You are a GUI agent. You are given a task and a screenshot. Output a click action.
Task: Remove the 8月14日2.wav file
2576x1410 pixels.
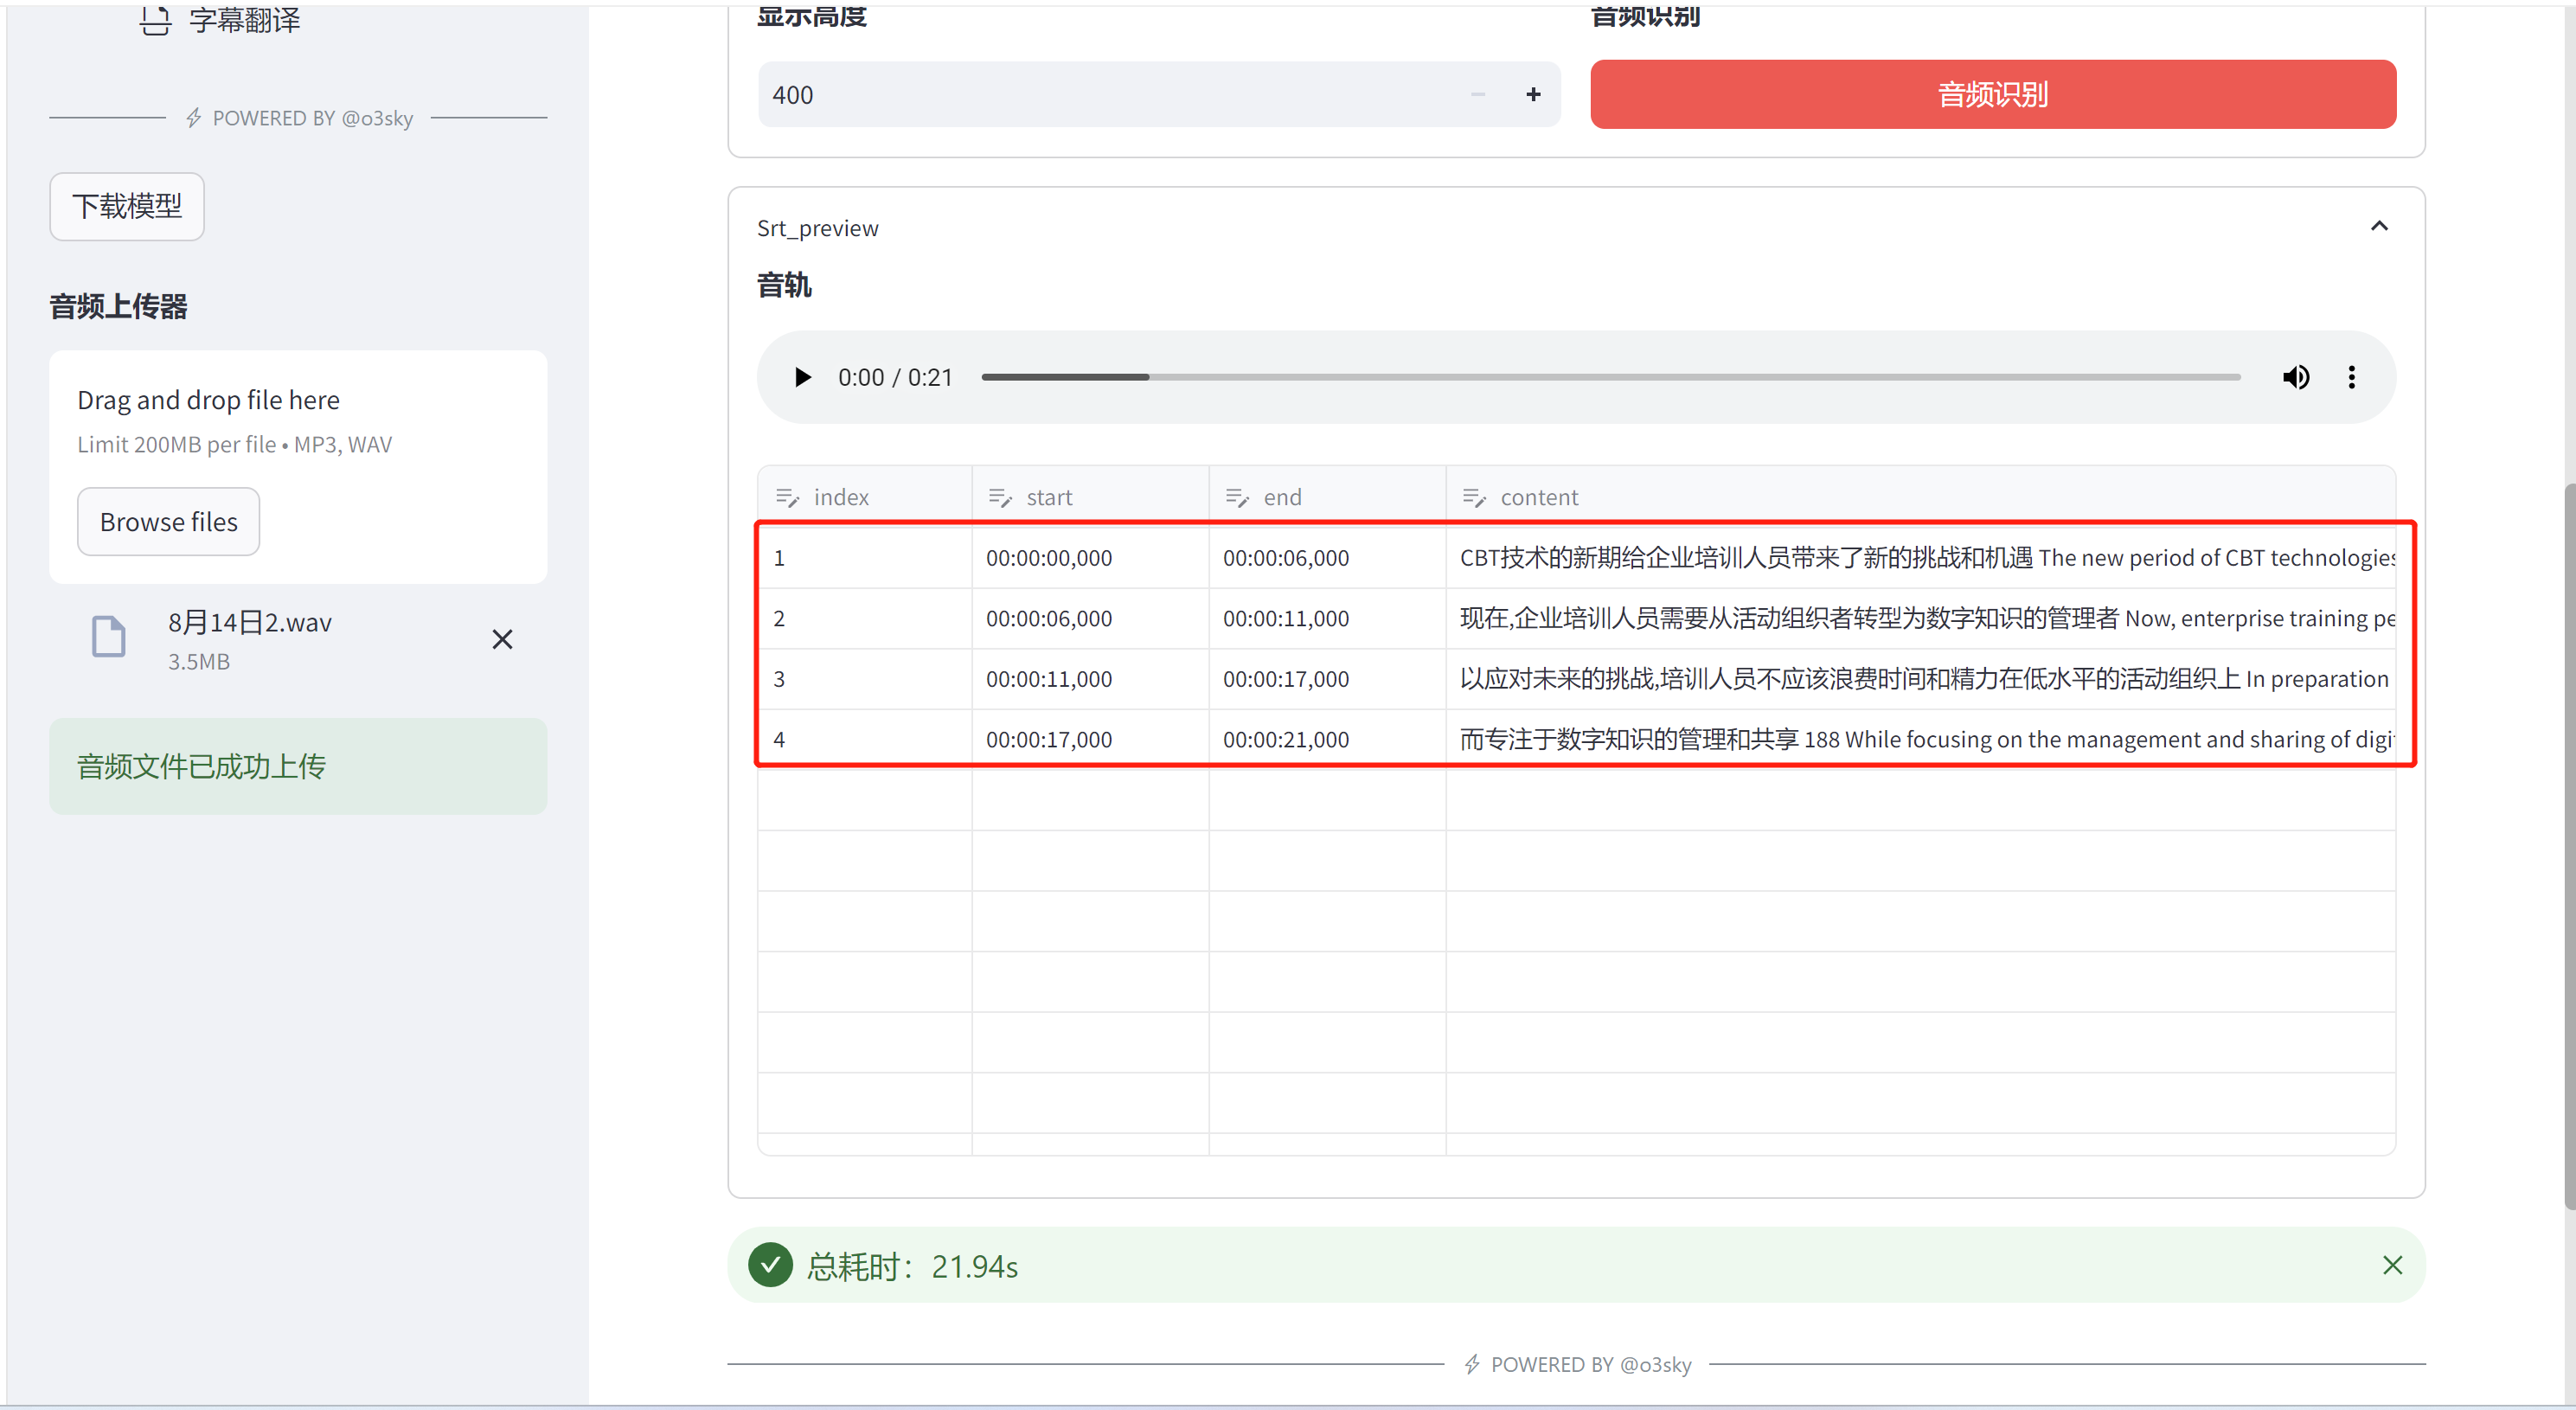pyautogui.click(x=505, y=639)
